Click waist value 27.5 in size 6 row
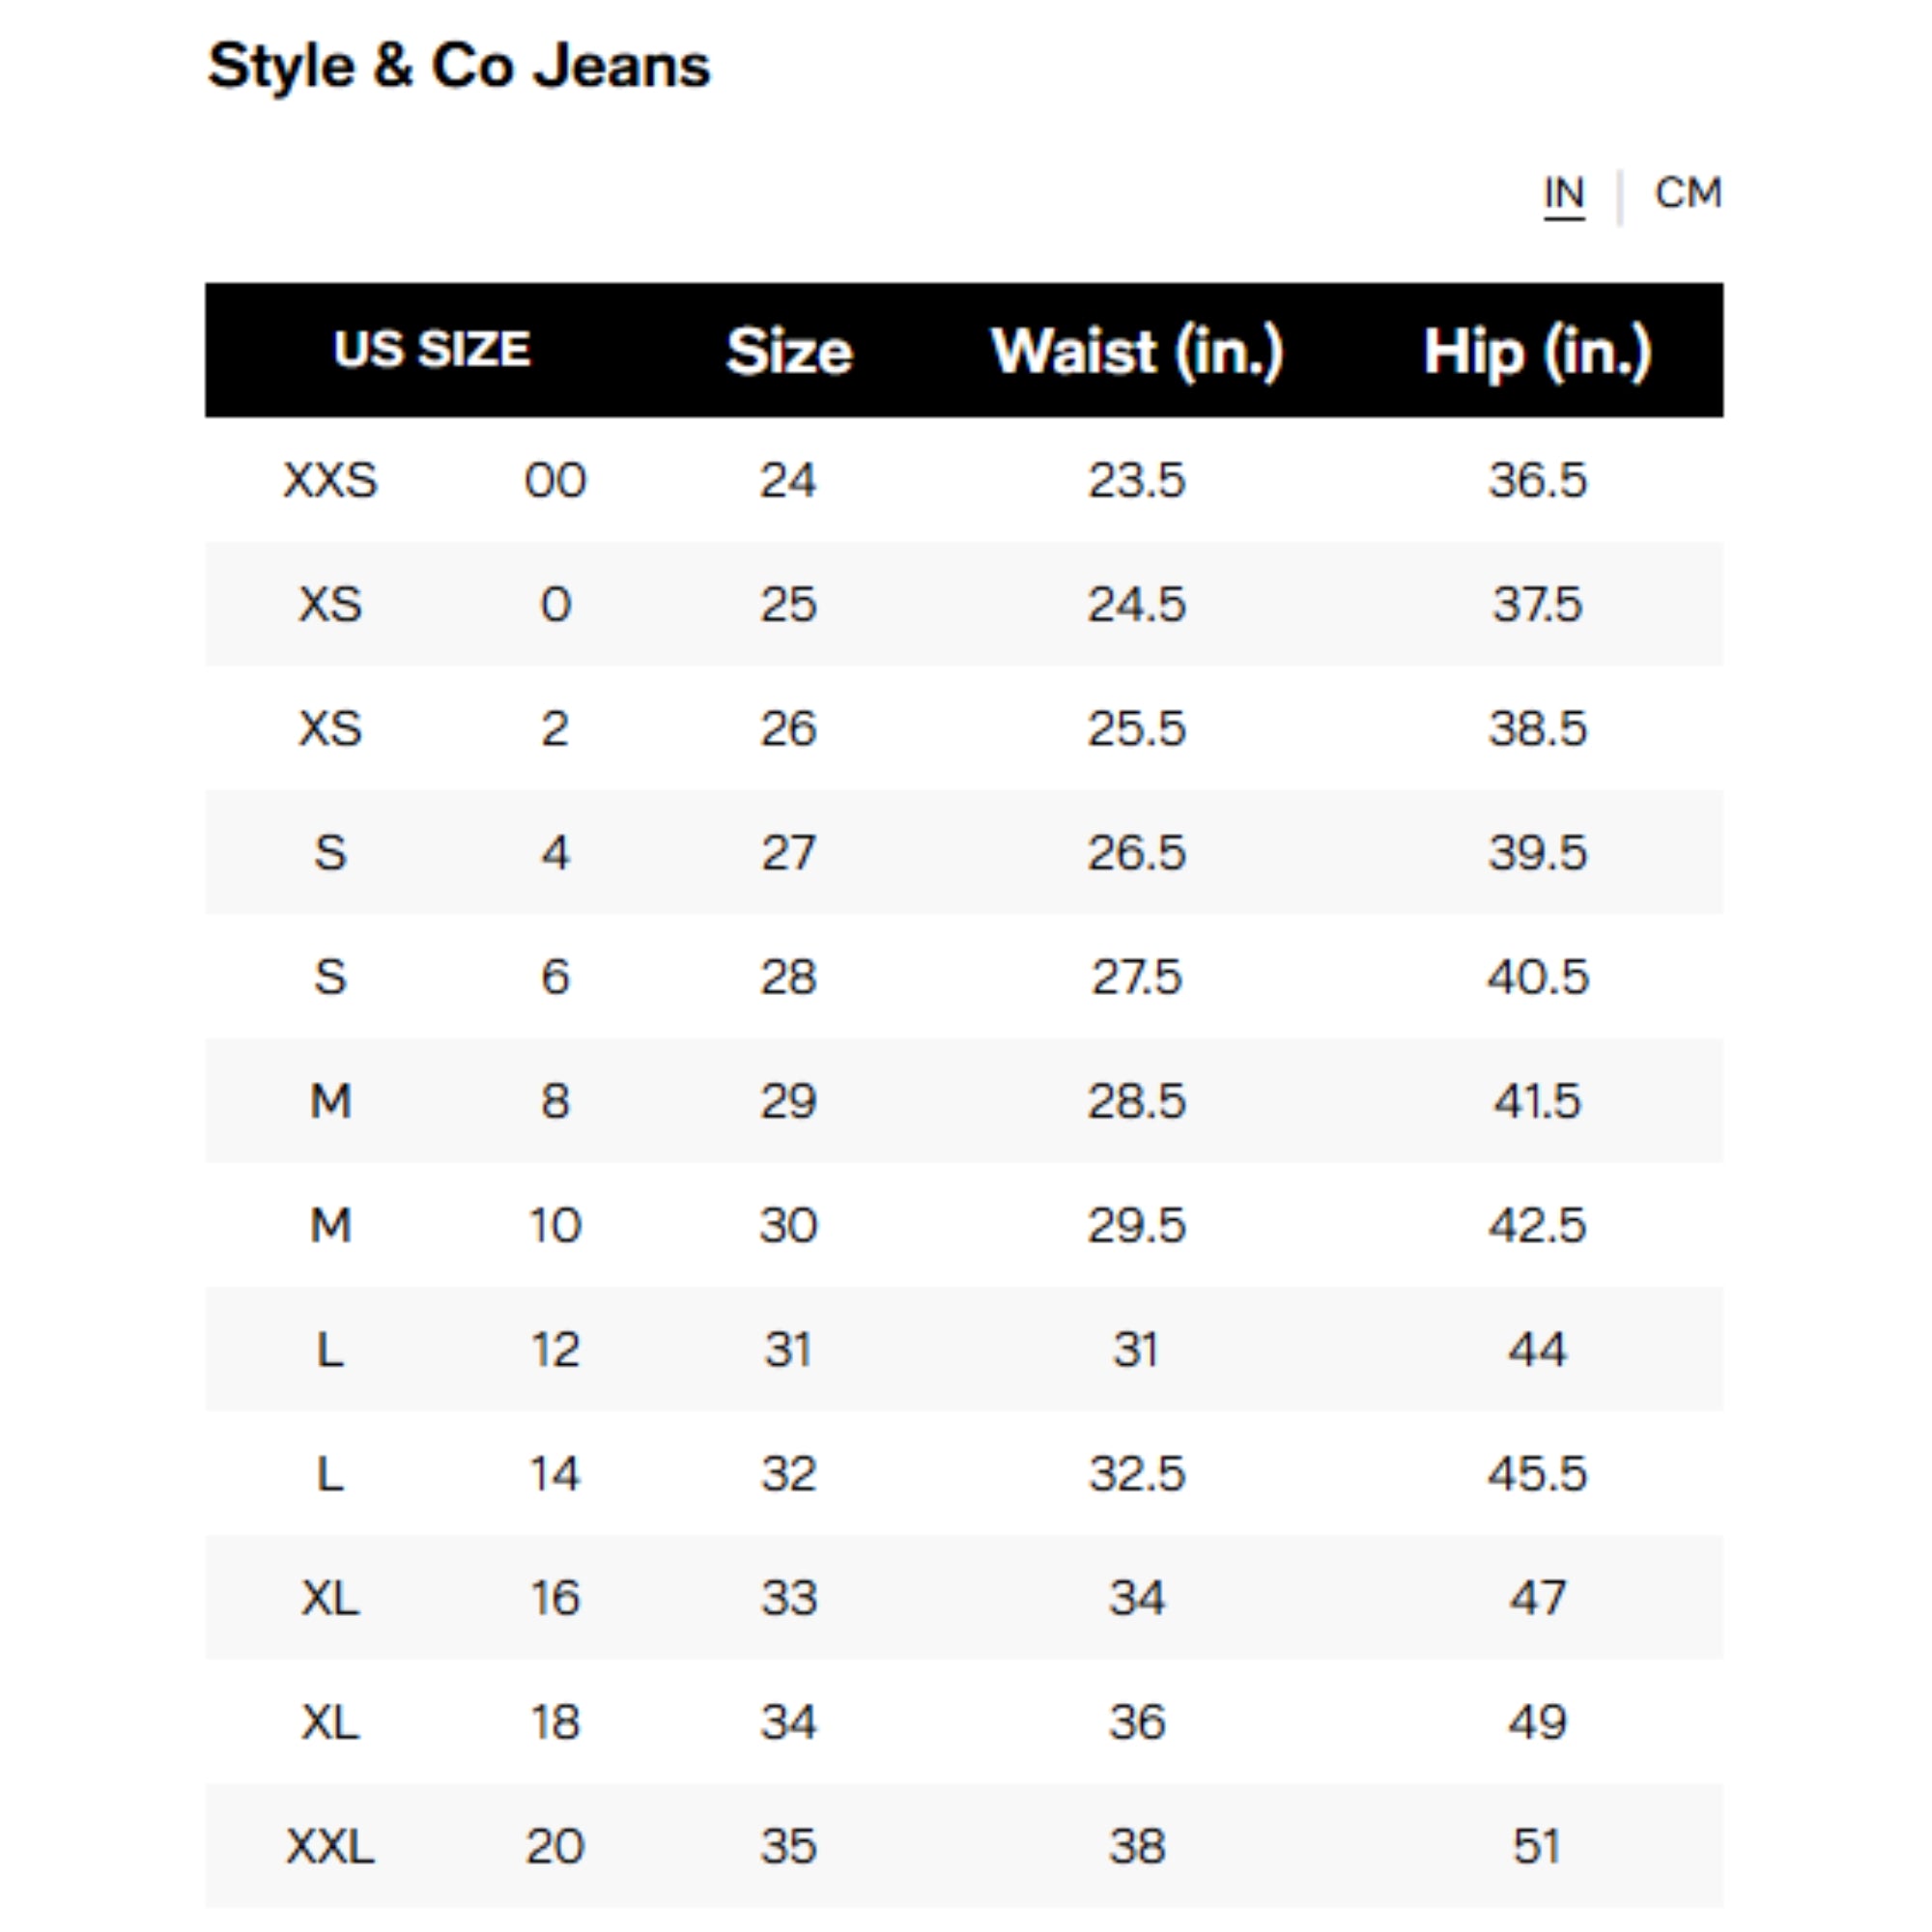 tap(1135, 977)
